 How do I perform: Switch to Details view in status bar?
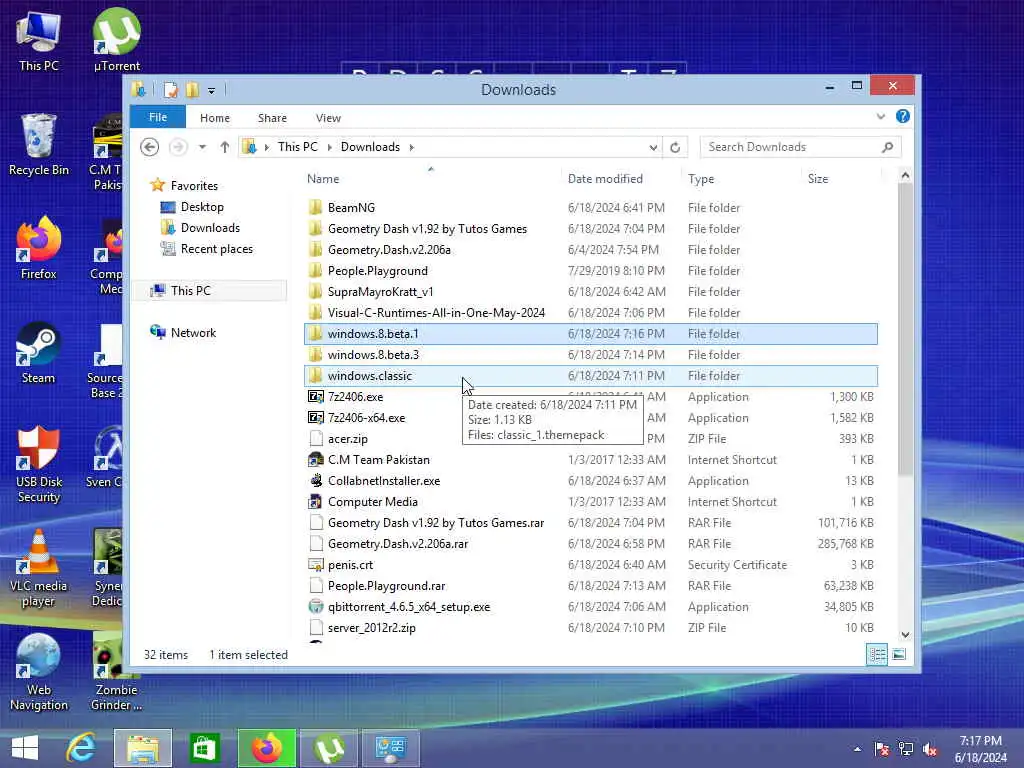[877, 654]
